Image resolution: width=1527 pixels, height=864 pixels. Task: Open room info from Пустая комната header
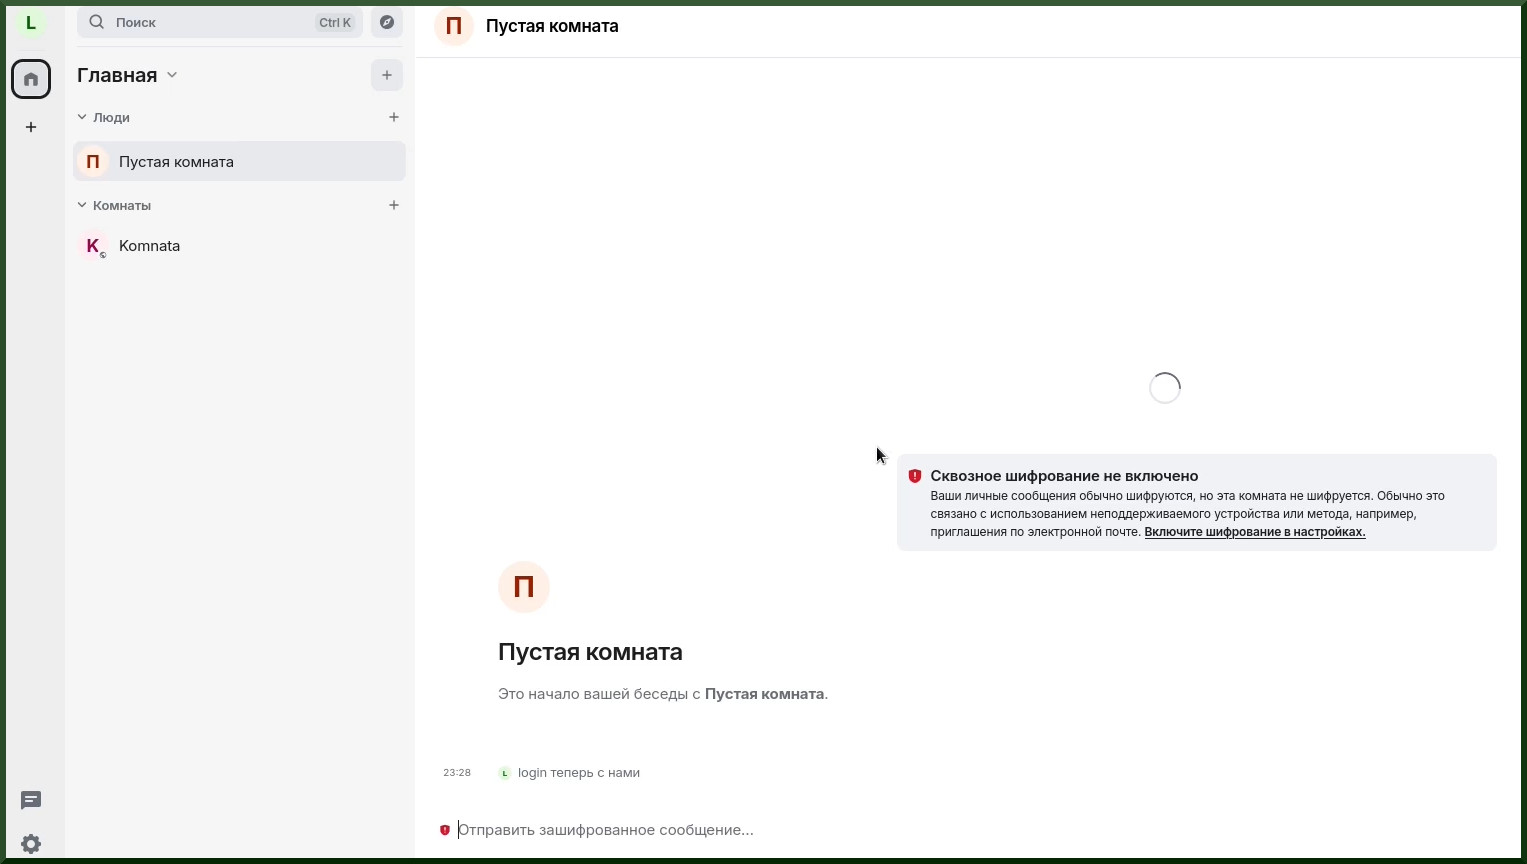click(552, 26)
